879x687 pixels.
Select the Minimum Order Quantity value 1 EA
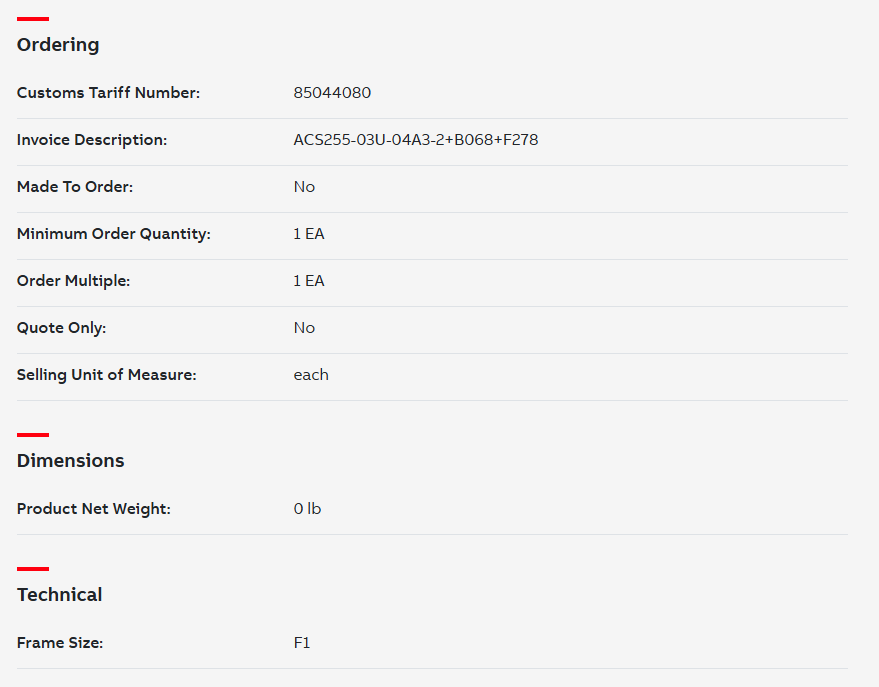[x=308, y=234]
